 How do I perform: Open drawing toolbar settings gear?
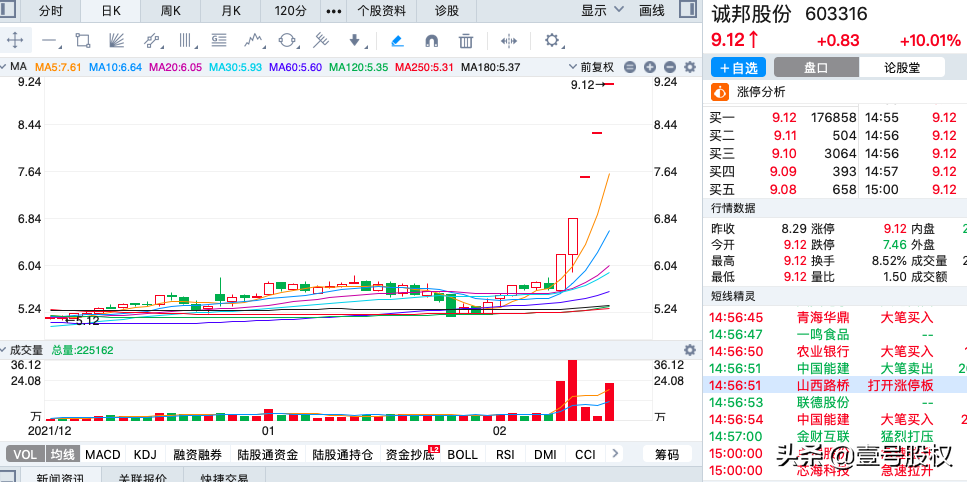(551, 41)
